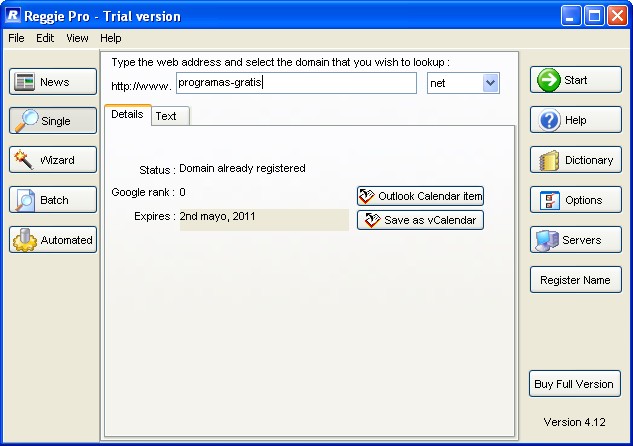
Task: Open Batch lookup mode
Action: tap(53, 199)
